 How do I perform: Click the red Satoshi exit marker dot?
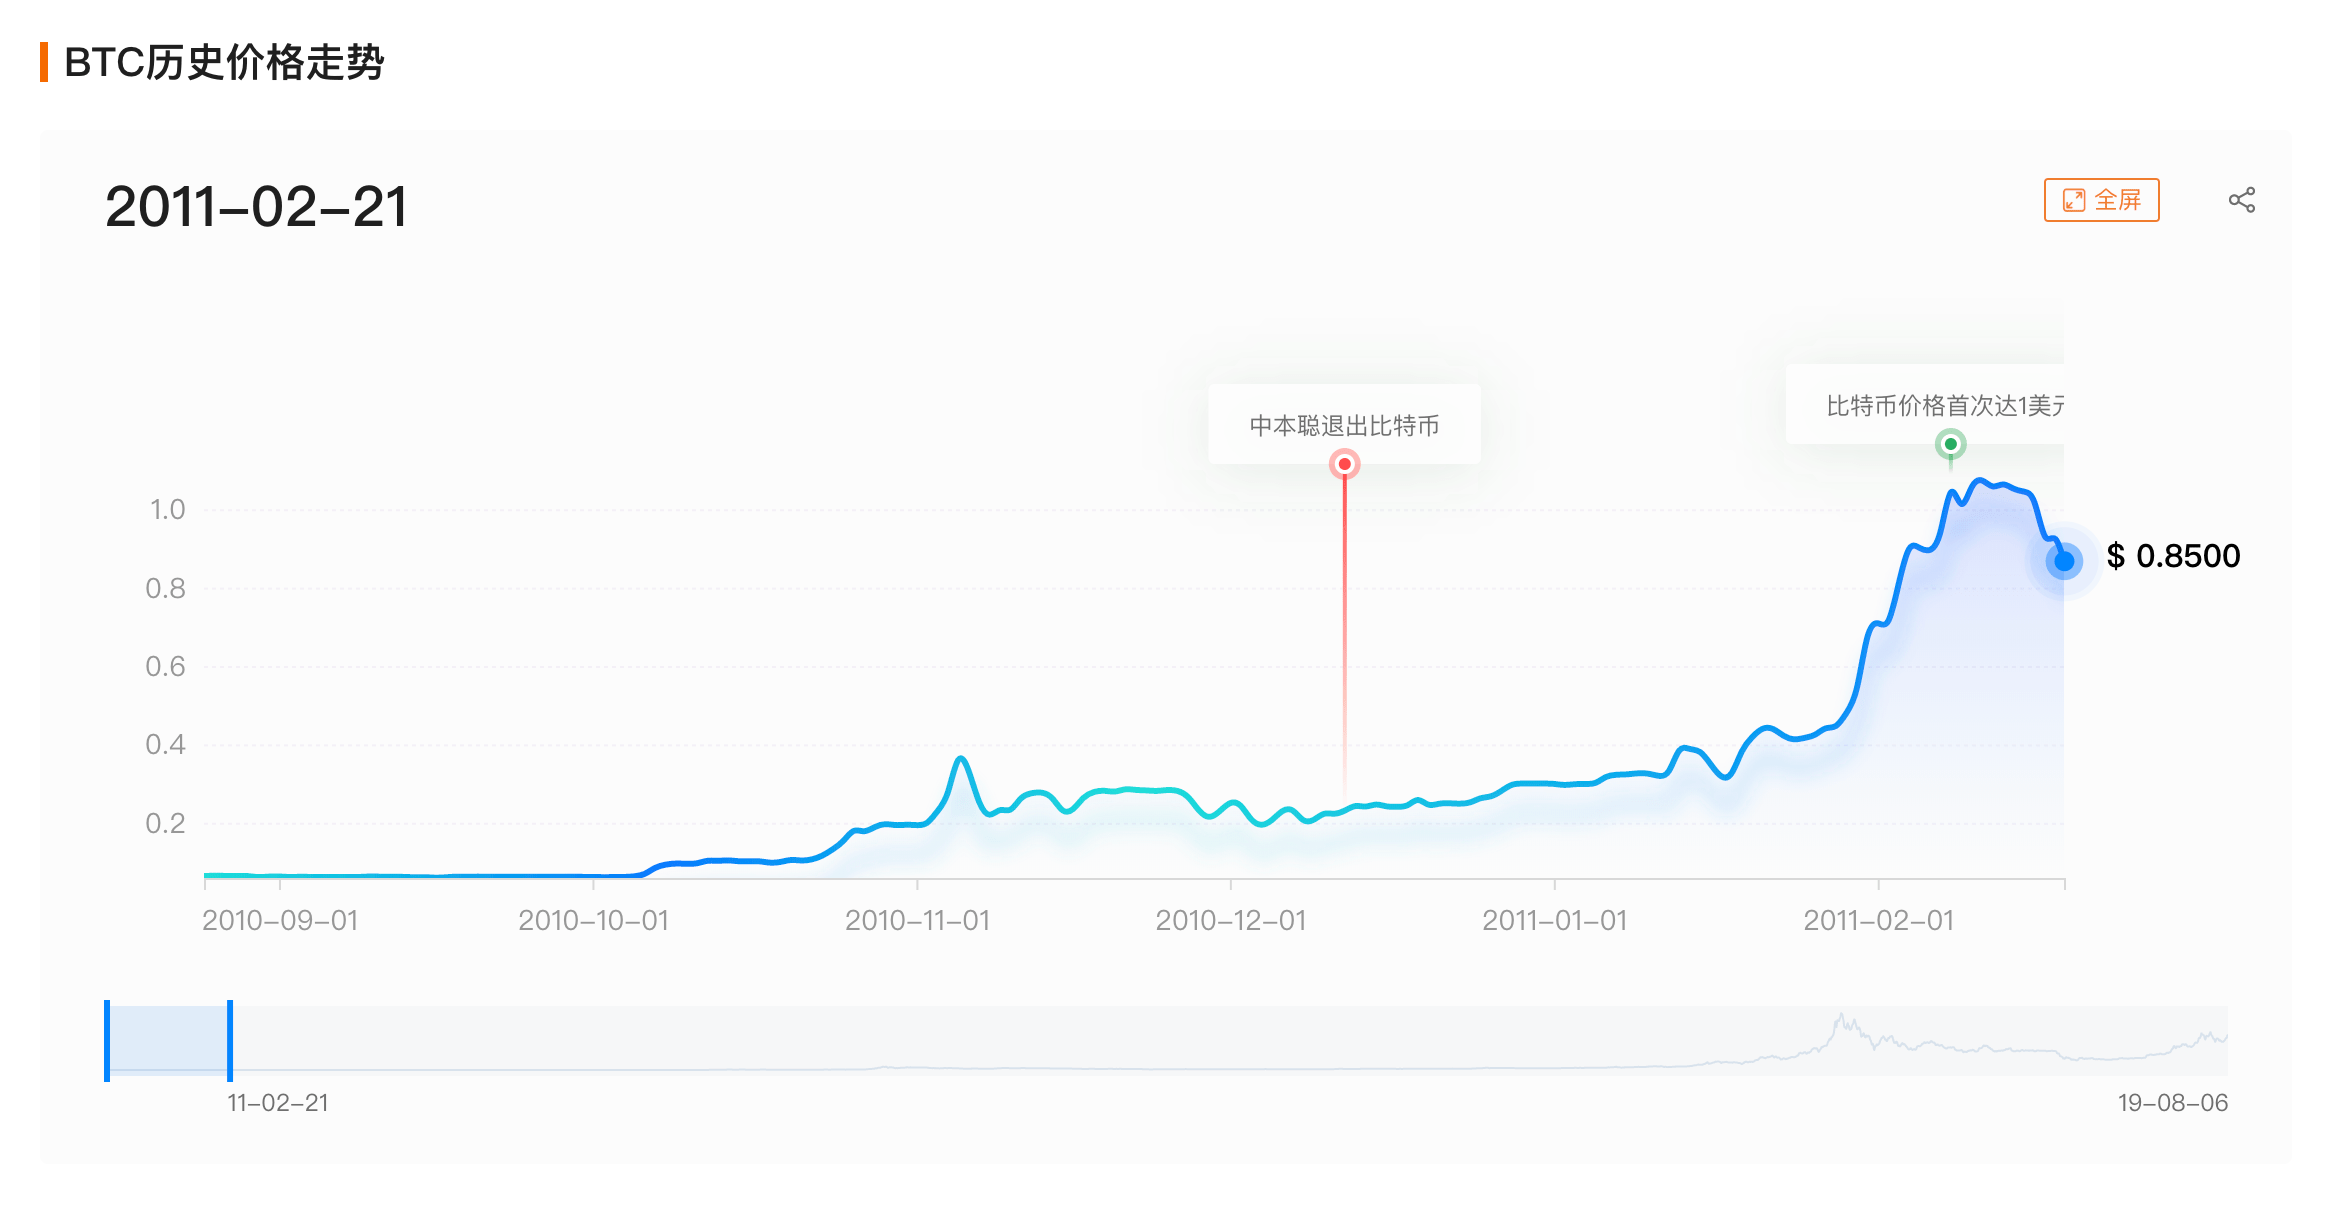(1344, 464)
